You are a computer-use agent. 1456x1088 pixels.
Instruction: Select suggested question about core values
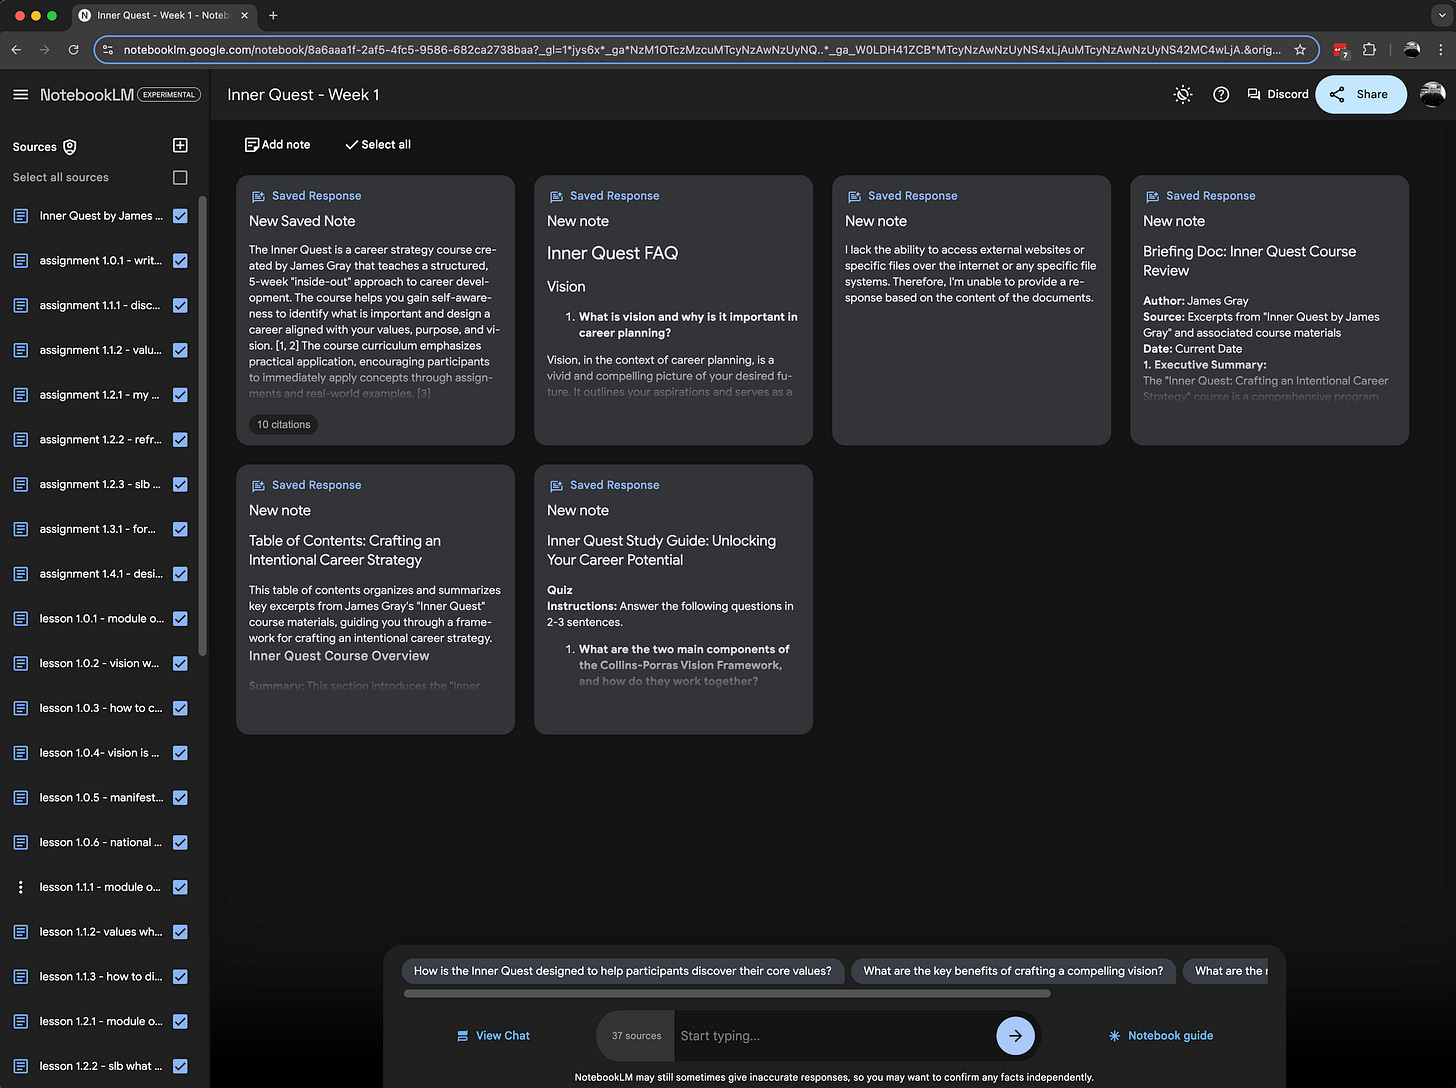point(622,971)
